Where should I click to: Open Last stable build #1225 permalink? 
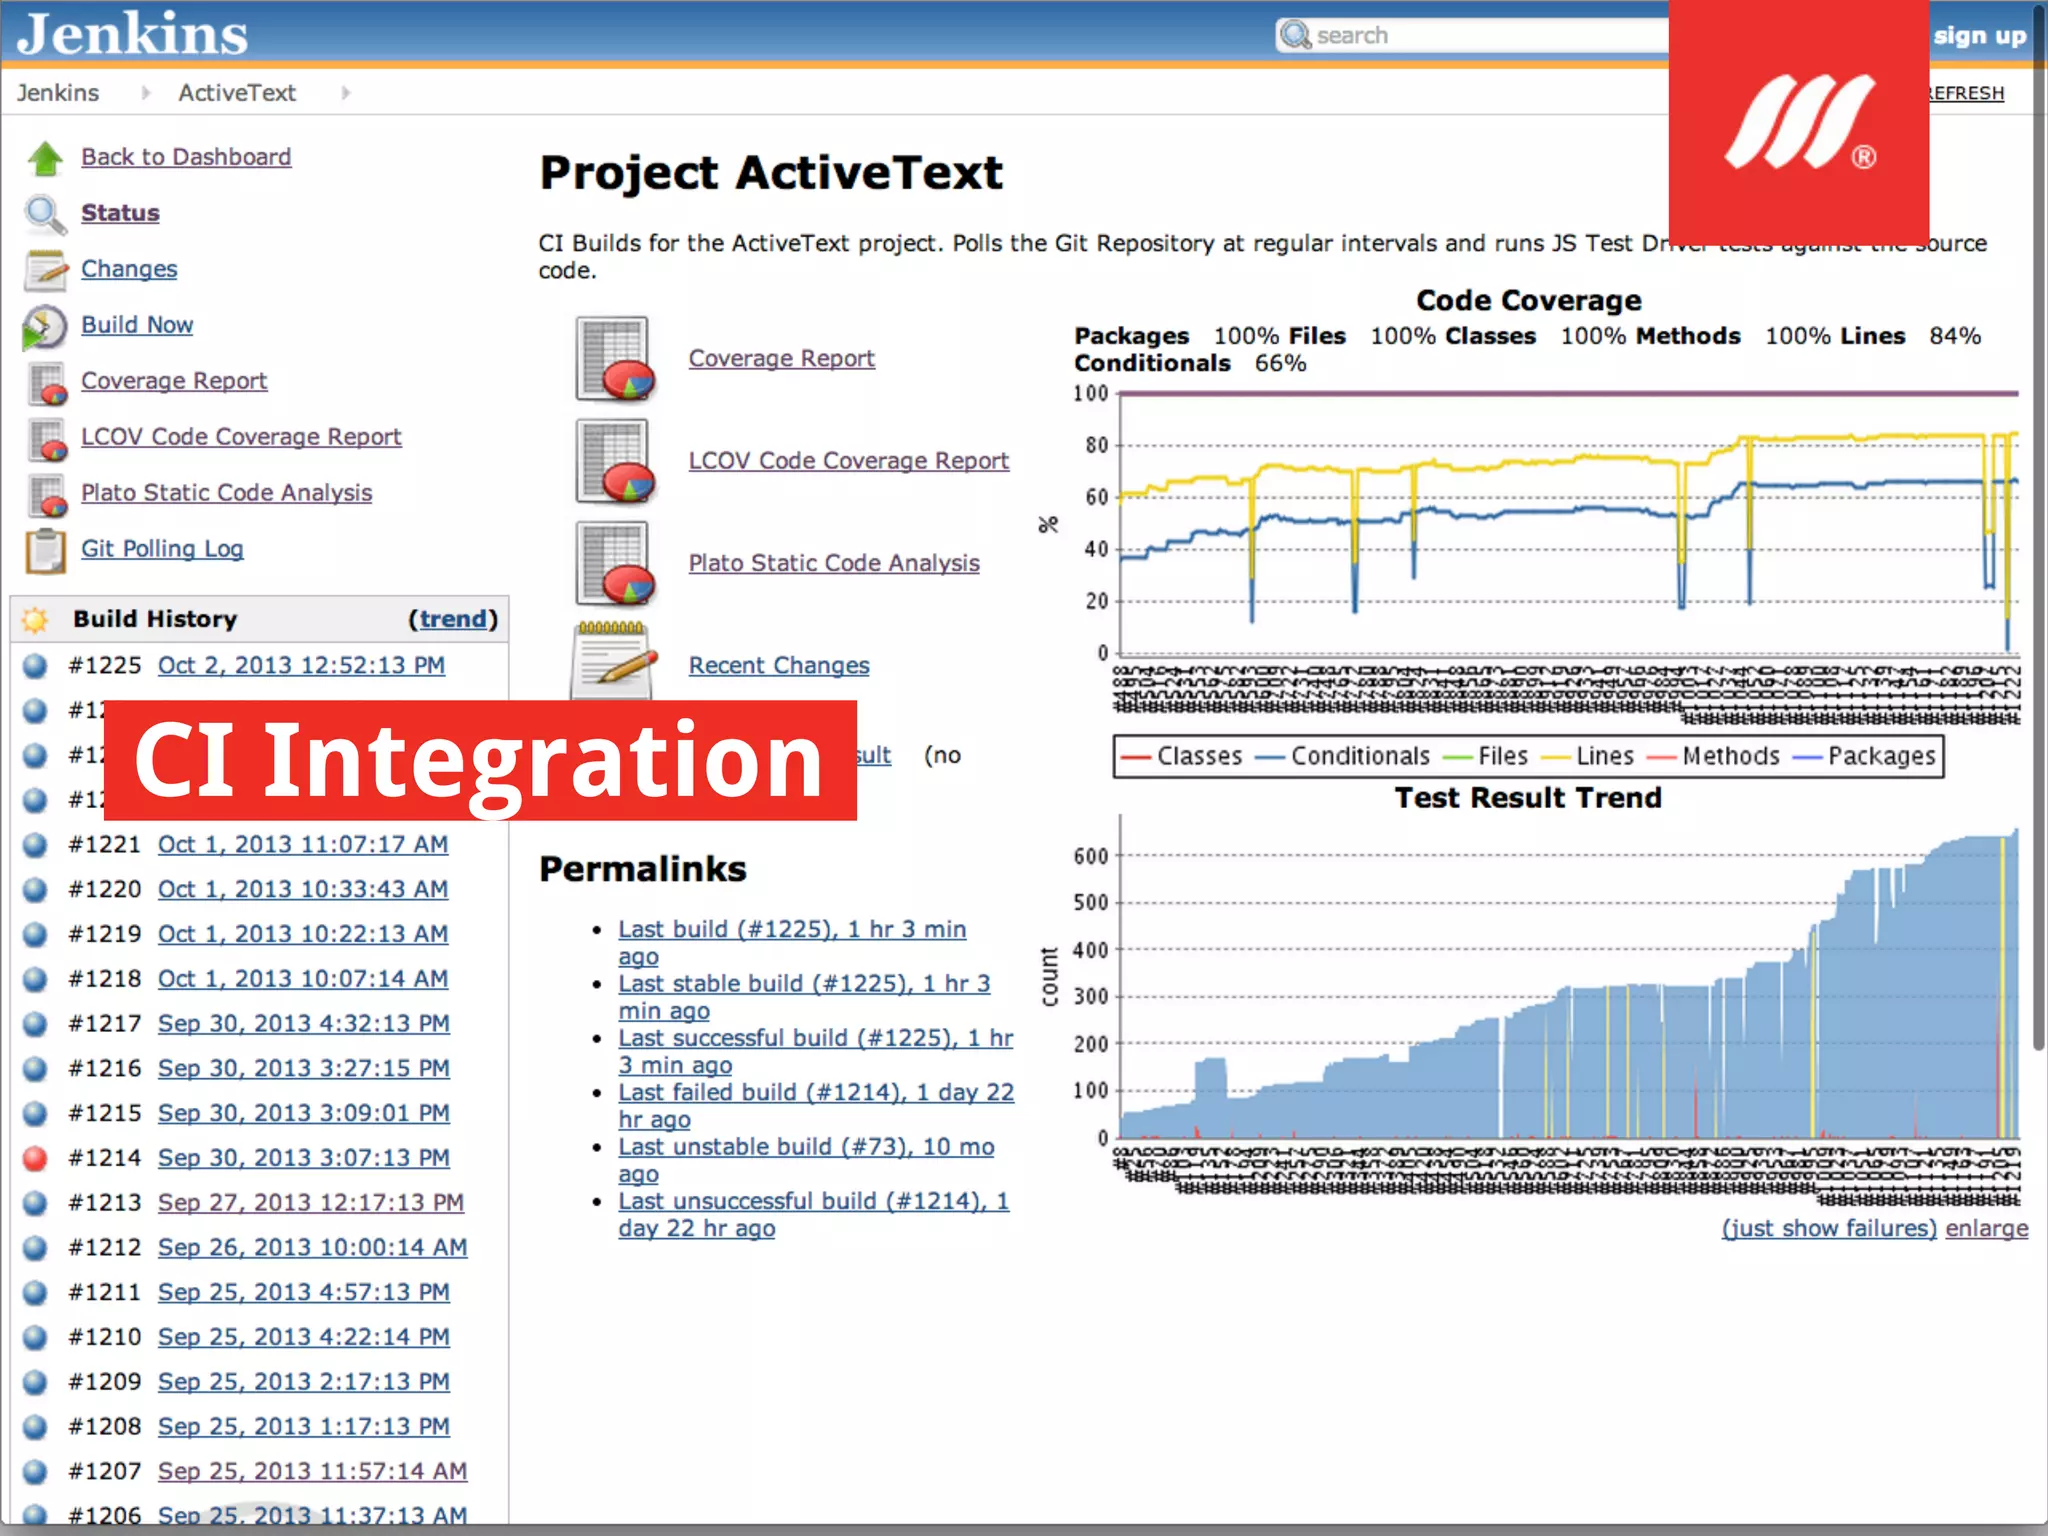click(x=804, y=997)
